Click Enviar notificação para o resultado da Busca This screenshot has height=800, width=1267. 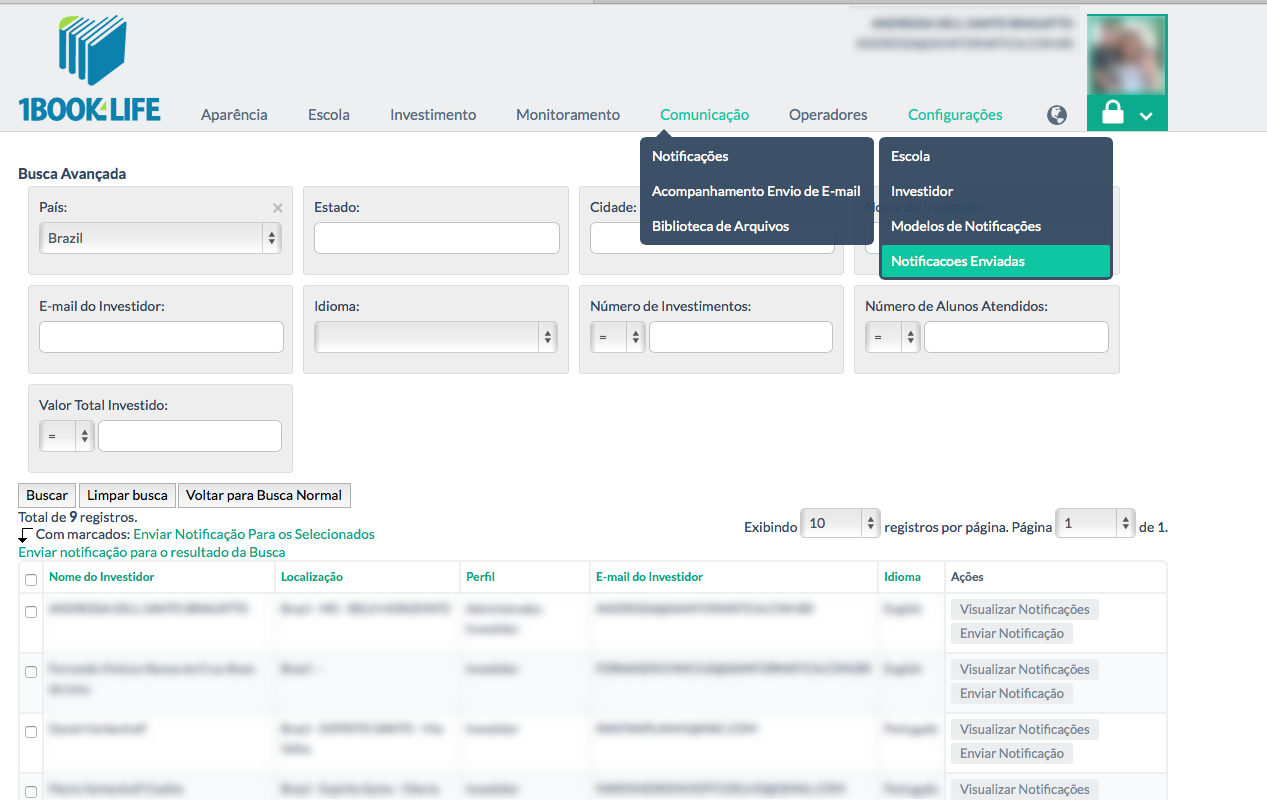click(x=152, y=552)
